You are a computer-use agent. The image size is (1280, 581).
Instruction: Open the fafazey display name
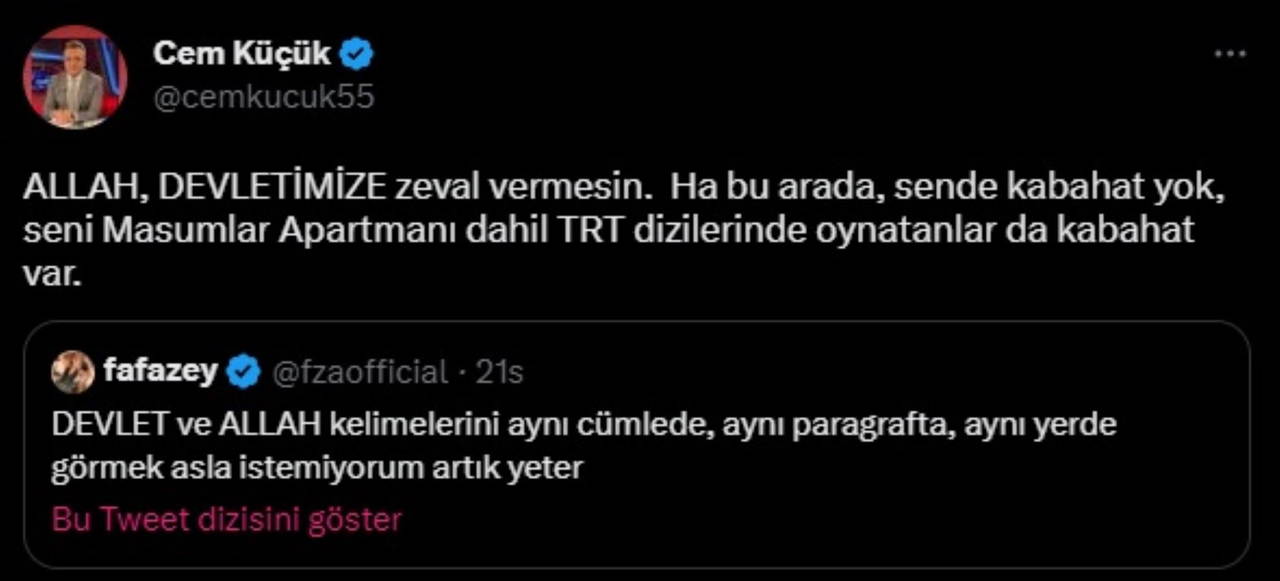point(160,372)
